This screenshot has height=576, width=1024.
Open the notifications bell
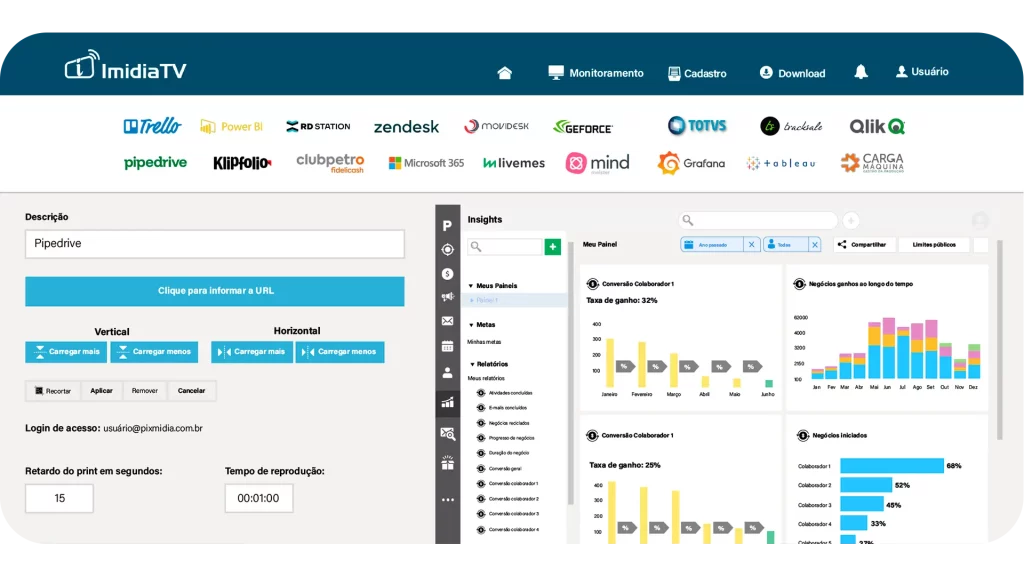point(861,72)
